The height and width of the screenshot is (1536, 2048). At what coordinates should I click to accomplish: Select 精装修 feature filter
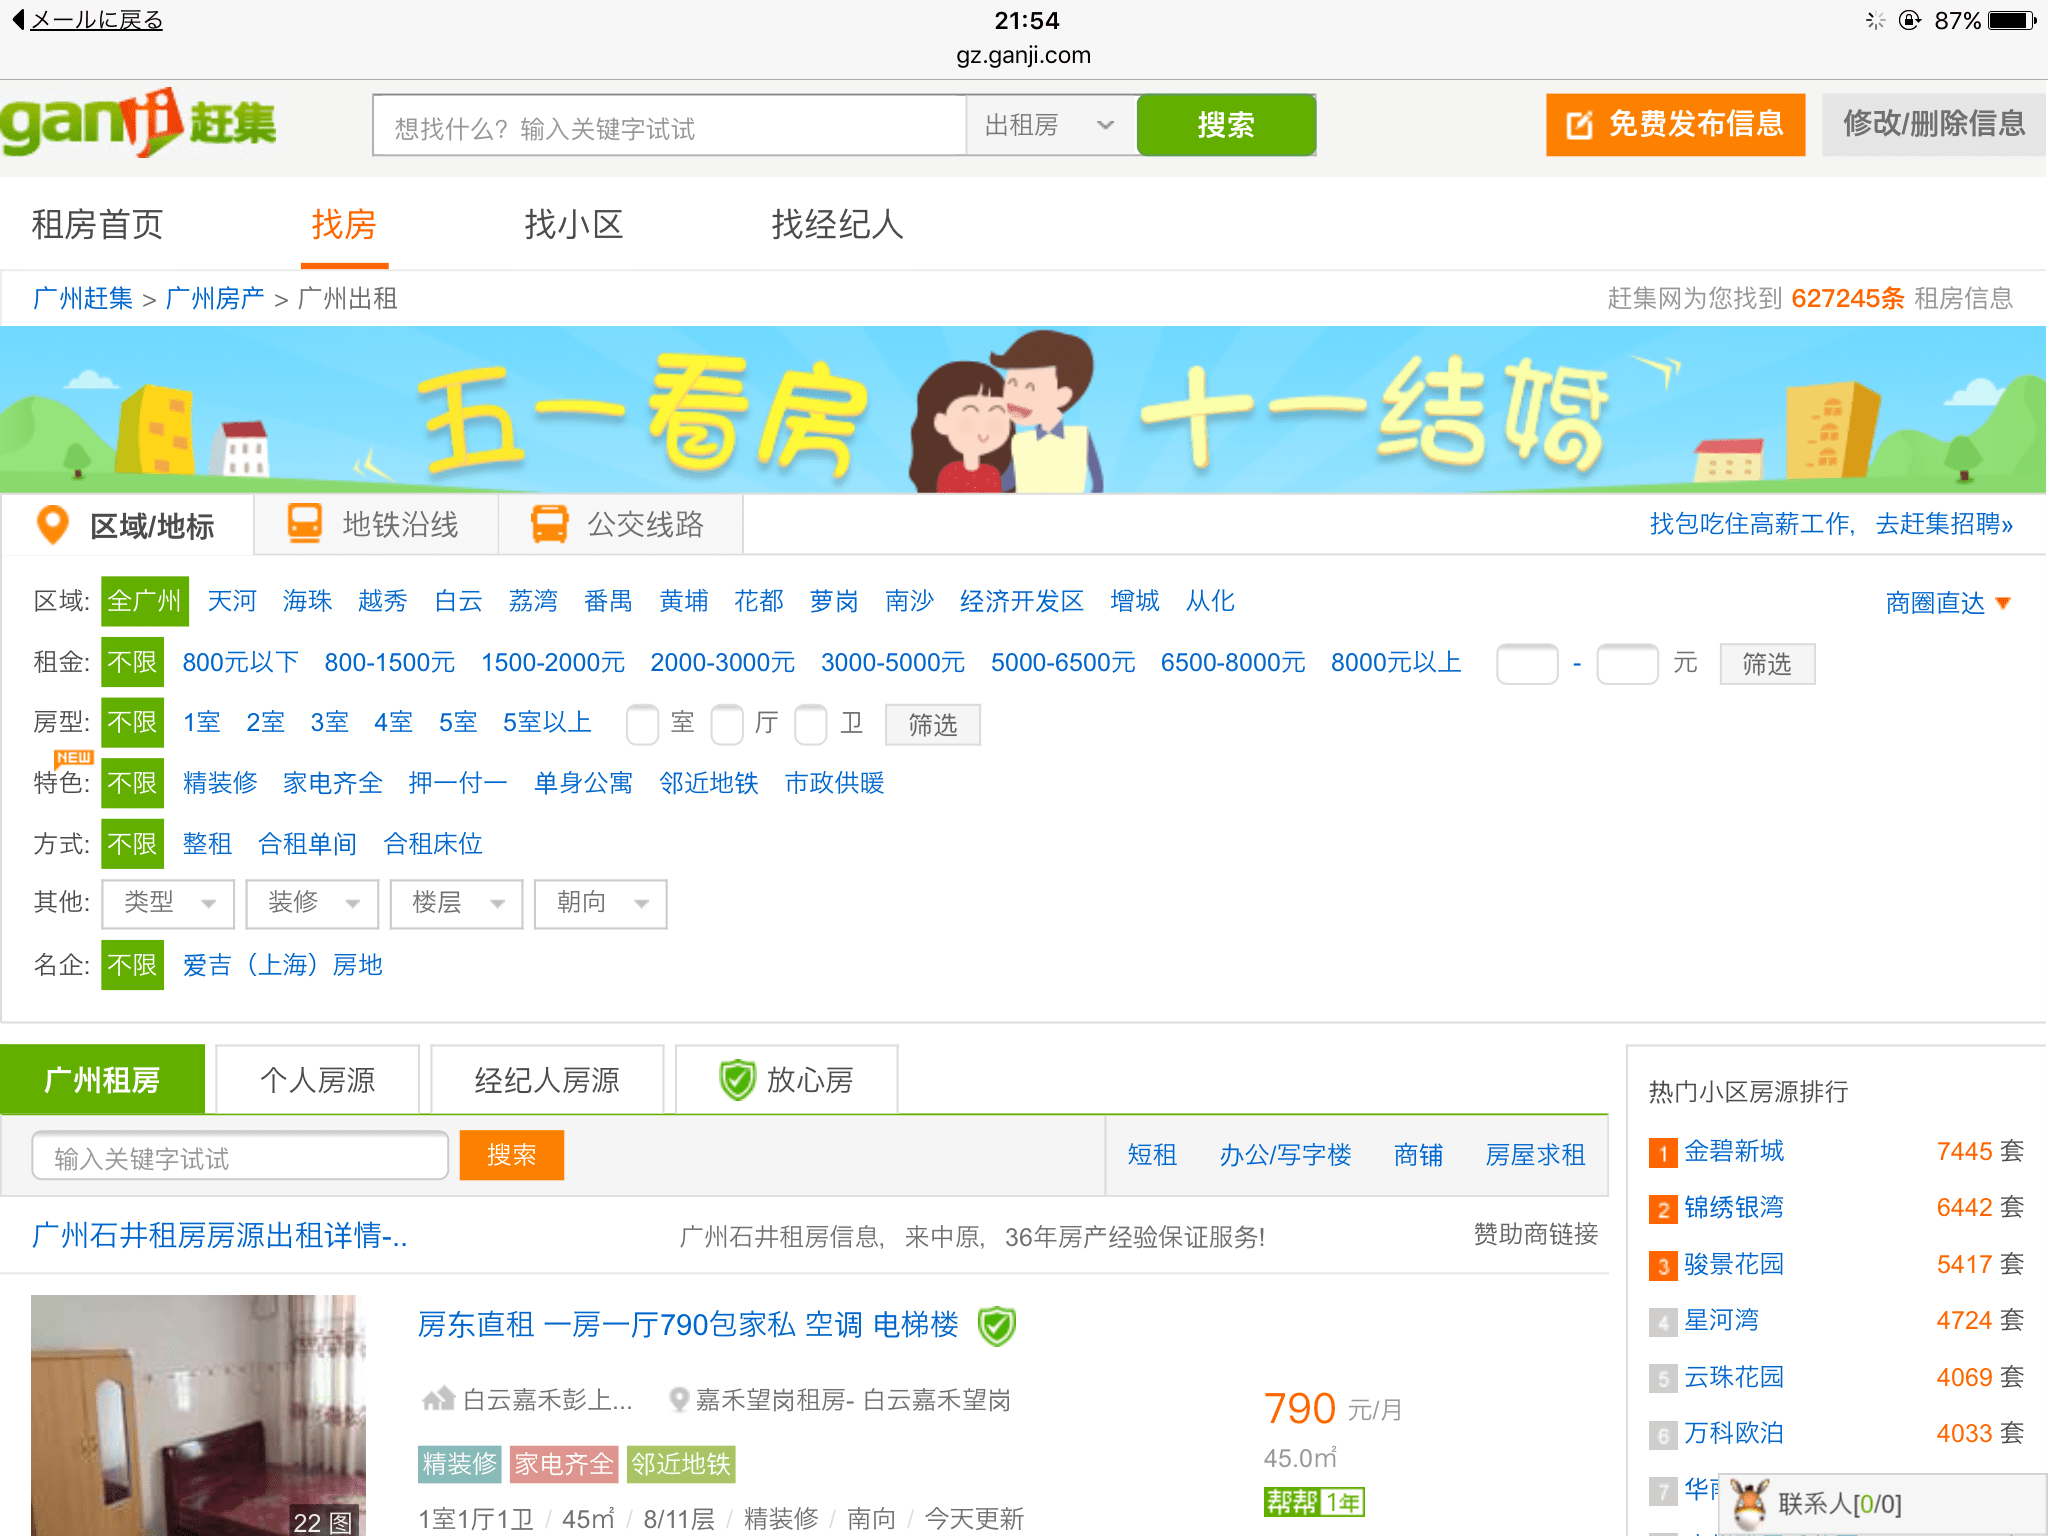coord(220,783)
